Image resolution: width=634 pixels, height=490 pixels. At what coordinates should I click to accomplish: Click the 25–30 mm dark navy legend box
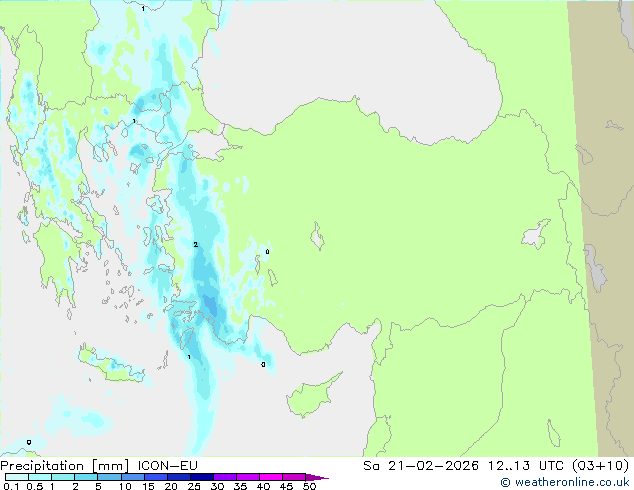[x=201, y=477]
